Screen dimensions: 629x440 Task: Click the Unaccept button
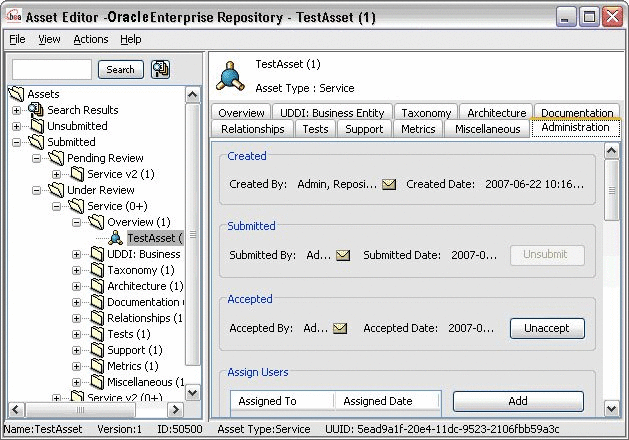547,328
